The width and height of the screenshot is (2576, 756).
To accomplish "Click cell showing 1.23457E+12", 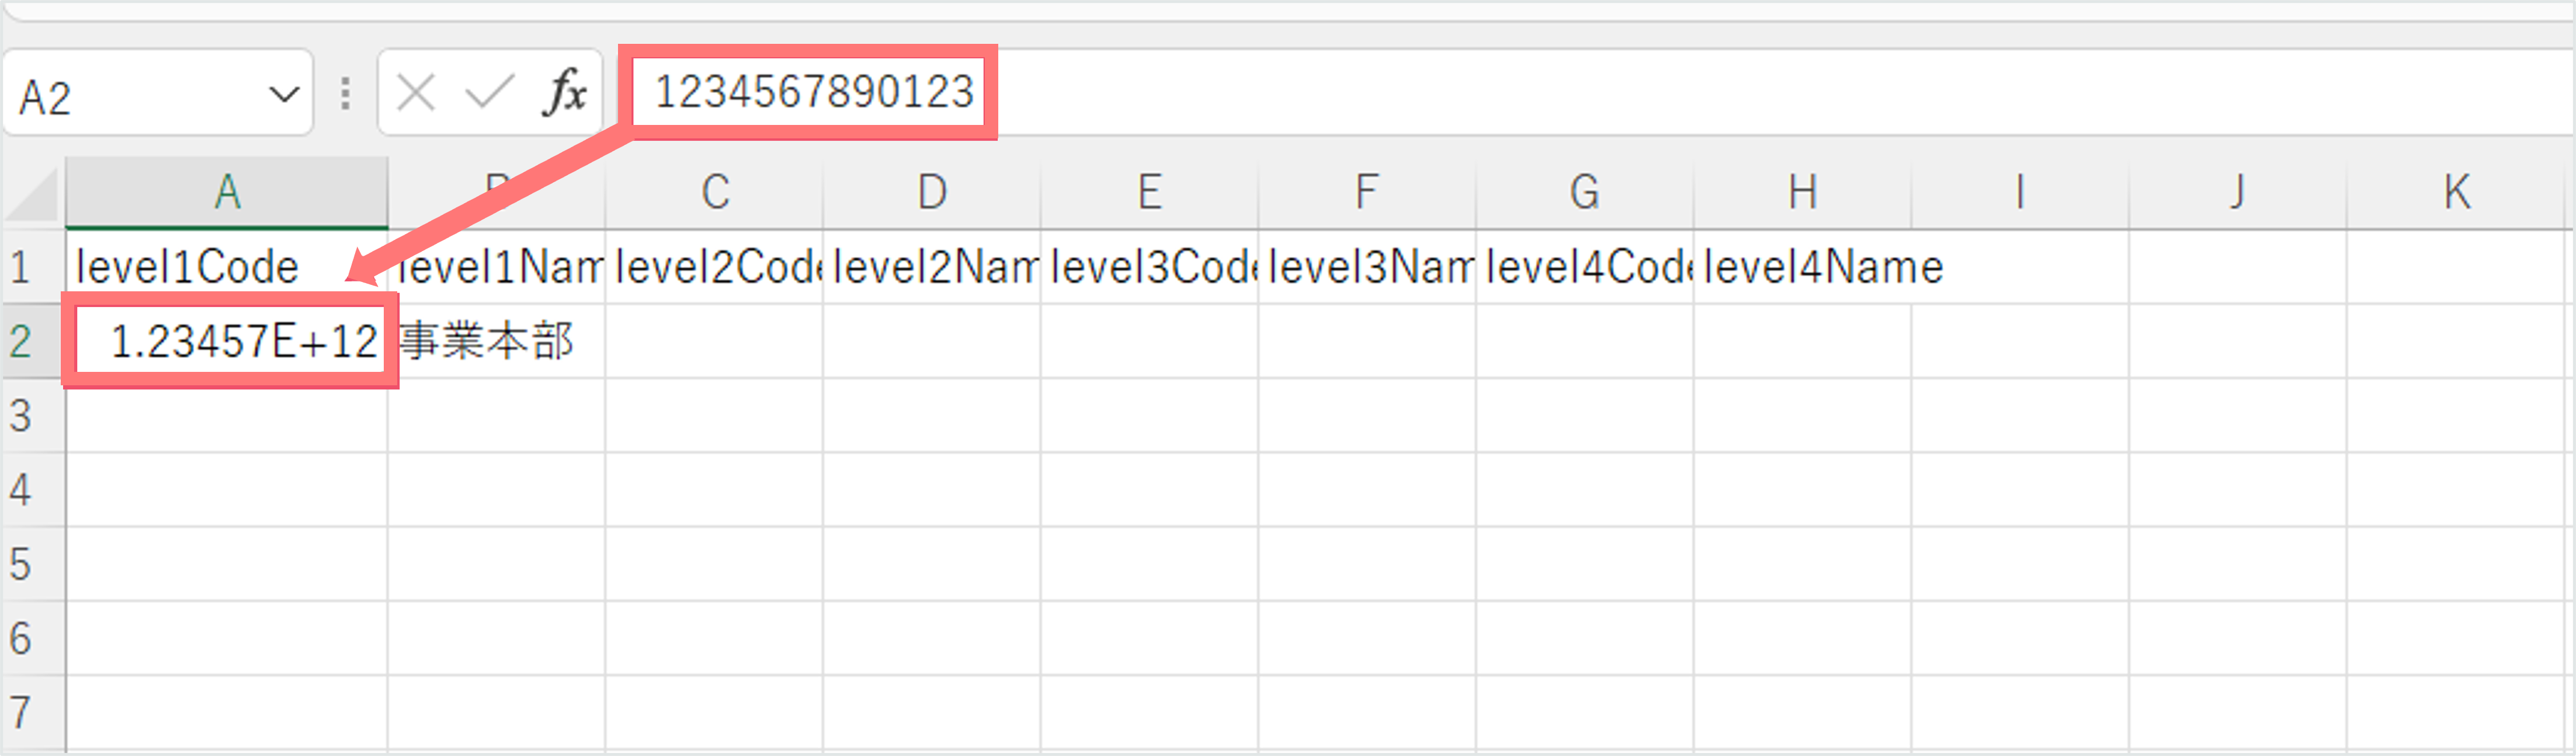I will 227,341.
